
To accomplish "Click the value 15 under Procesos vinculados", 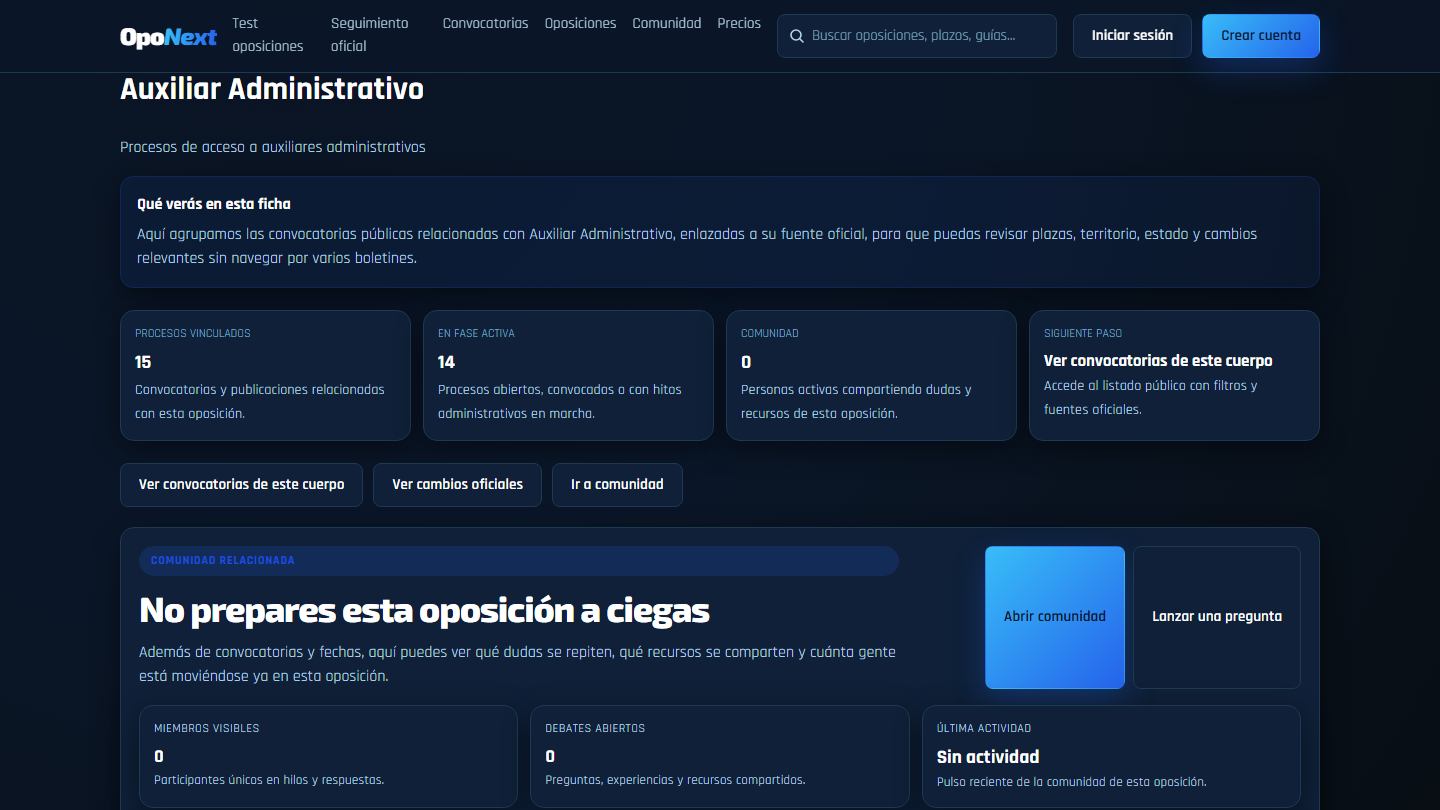I will 143,362.
